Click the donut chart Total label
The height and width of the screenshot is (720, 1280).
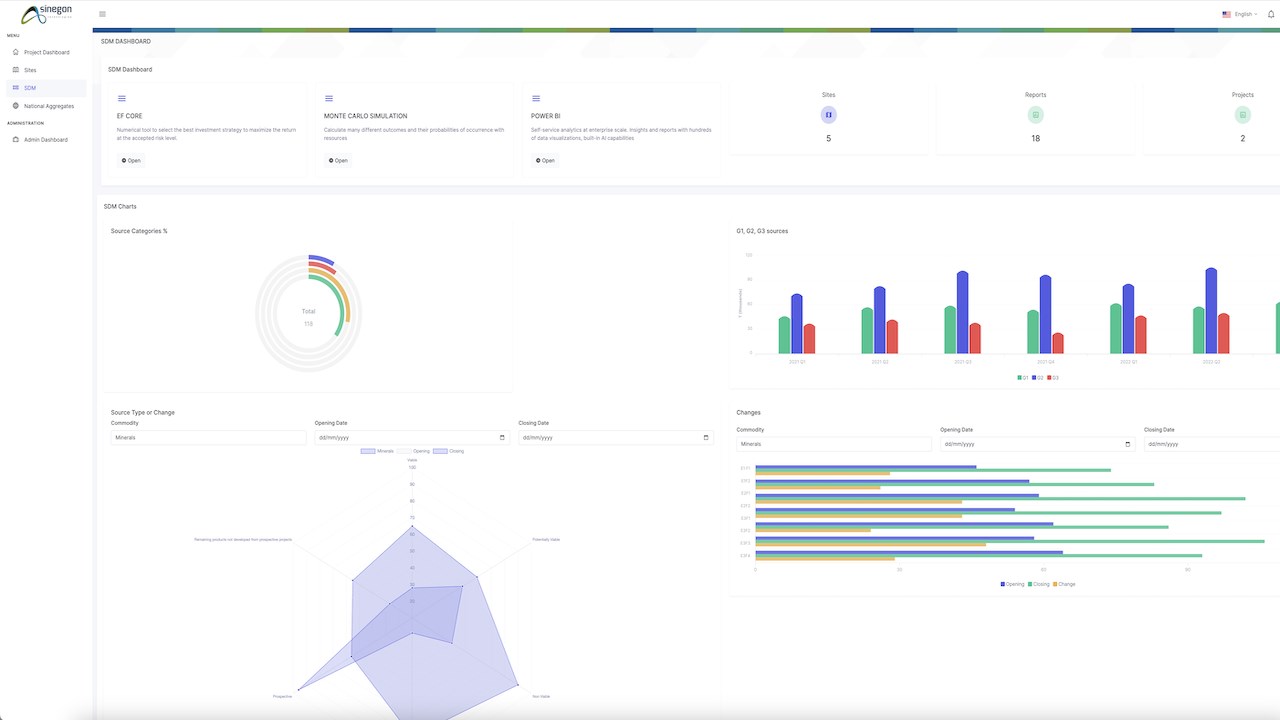click(308, 311)
